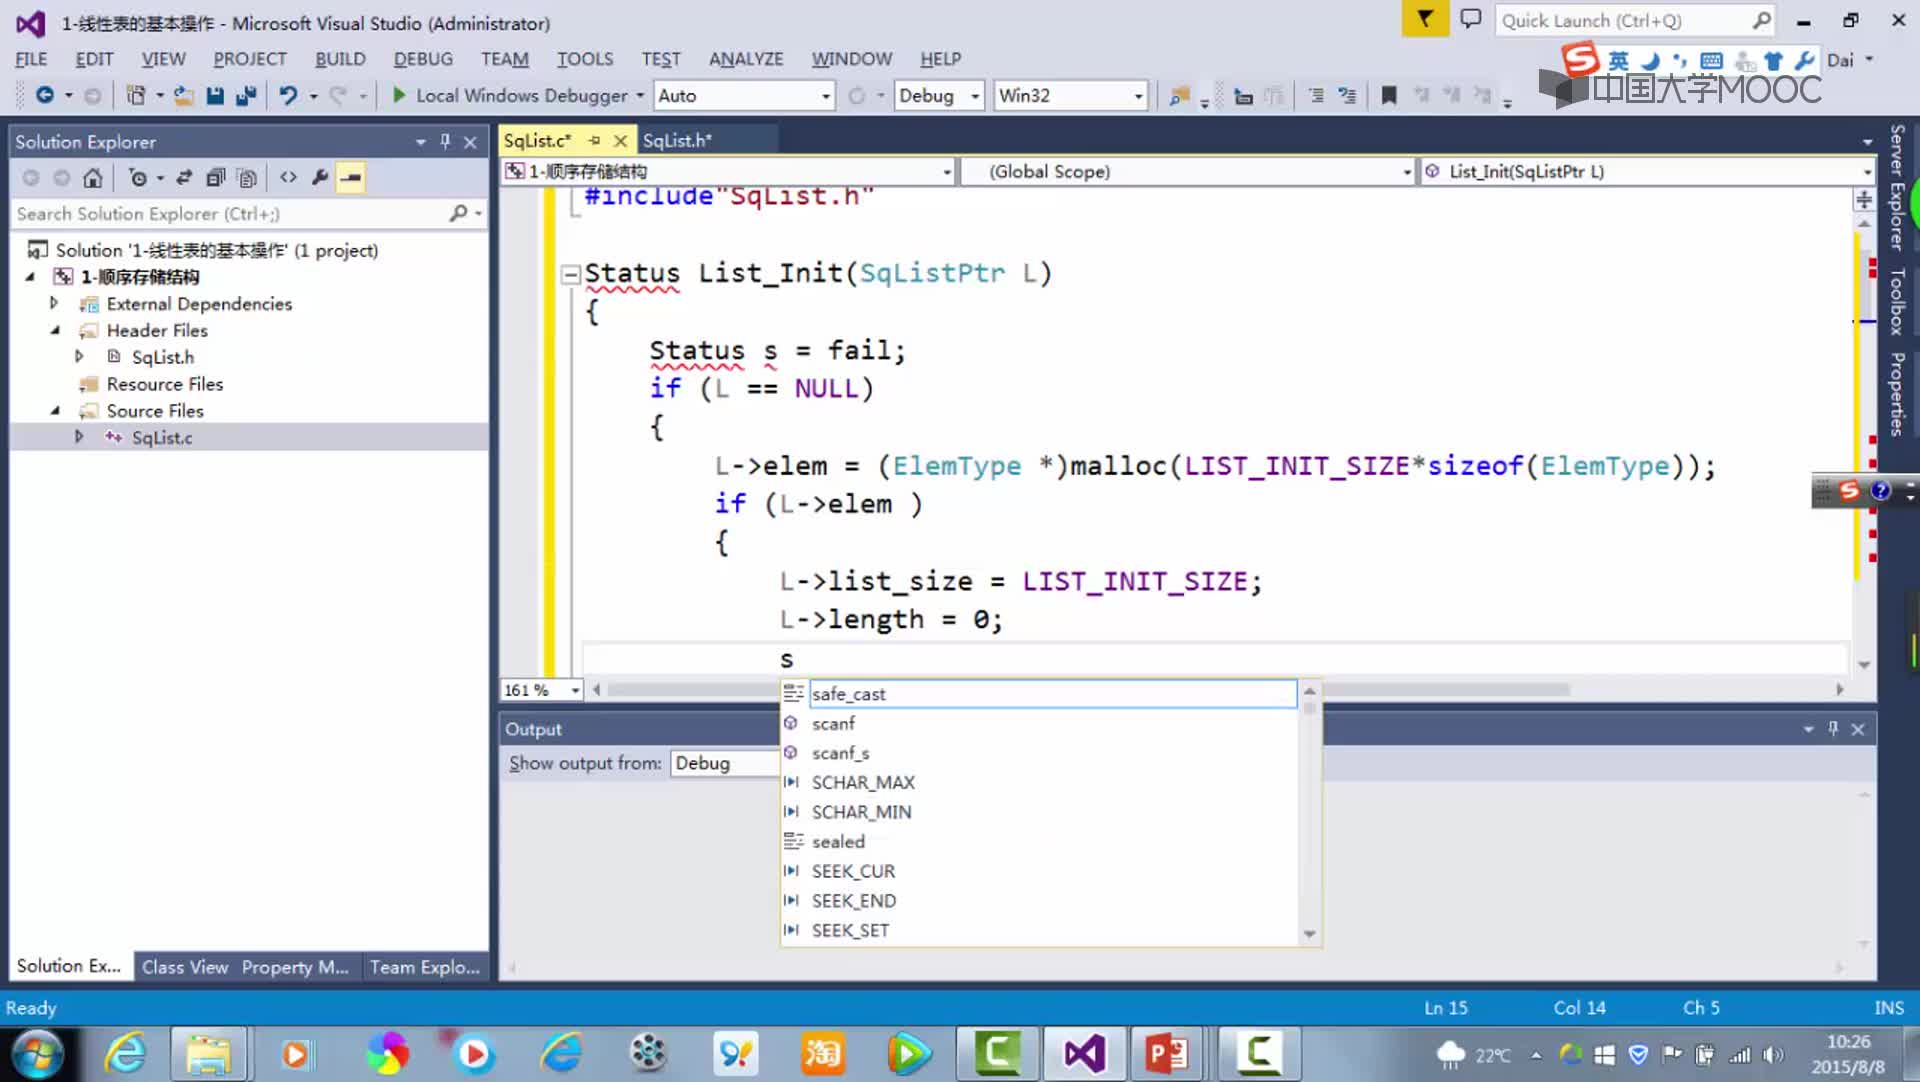The image size is (1920, 1082).
Task: Click the Quick Launch input box
Action: (x=1622, y=20)
